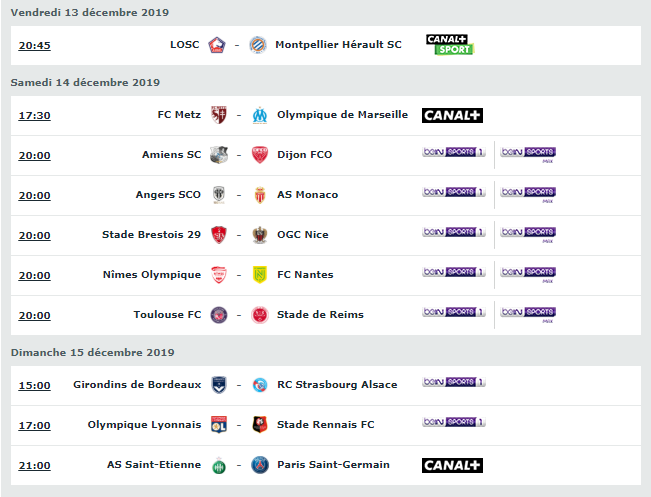The image size is (651, 497).
Task: Click the FC Metz club crest
Action: pyautogui.click(x=219, y=115)
